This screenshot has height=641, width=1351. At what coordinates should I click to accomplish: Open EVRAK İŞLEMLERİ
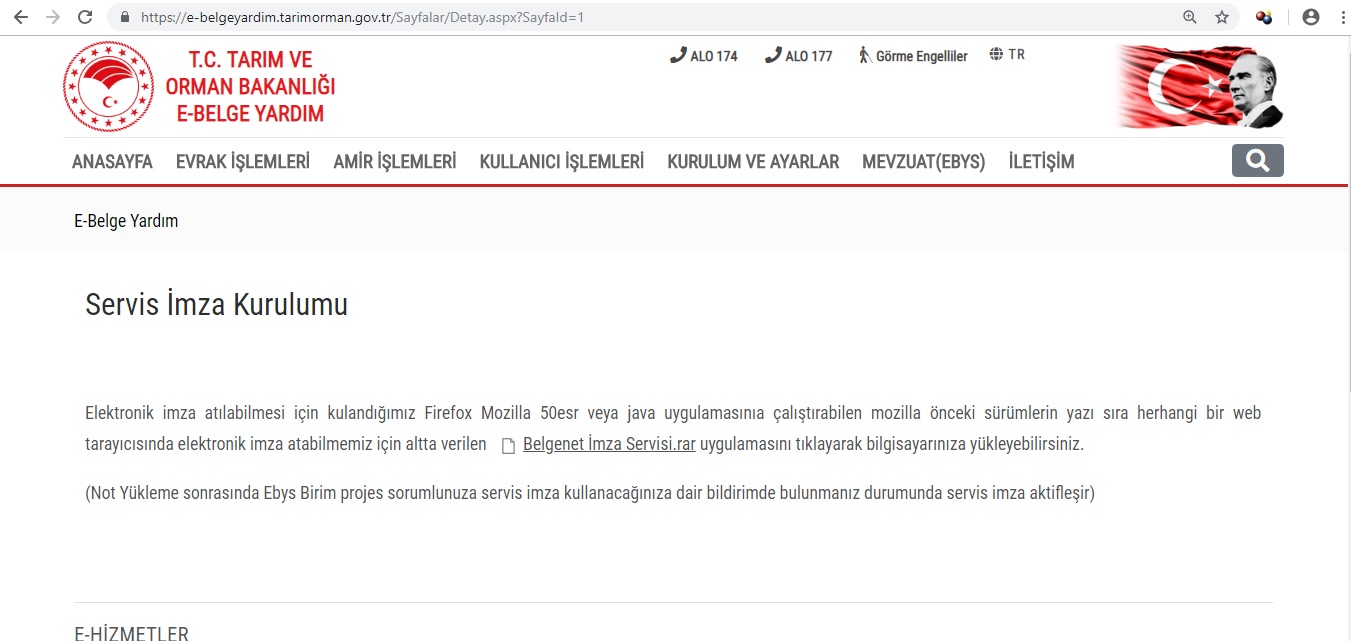tap(242, 161)
